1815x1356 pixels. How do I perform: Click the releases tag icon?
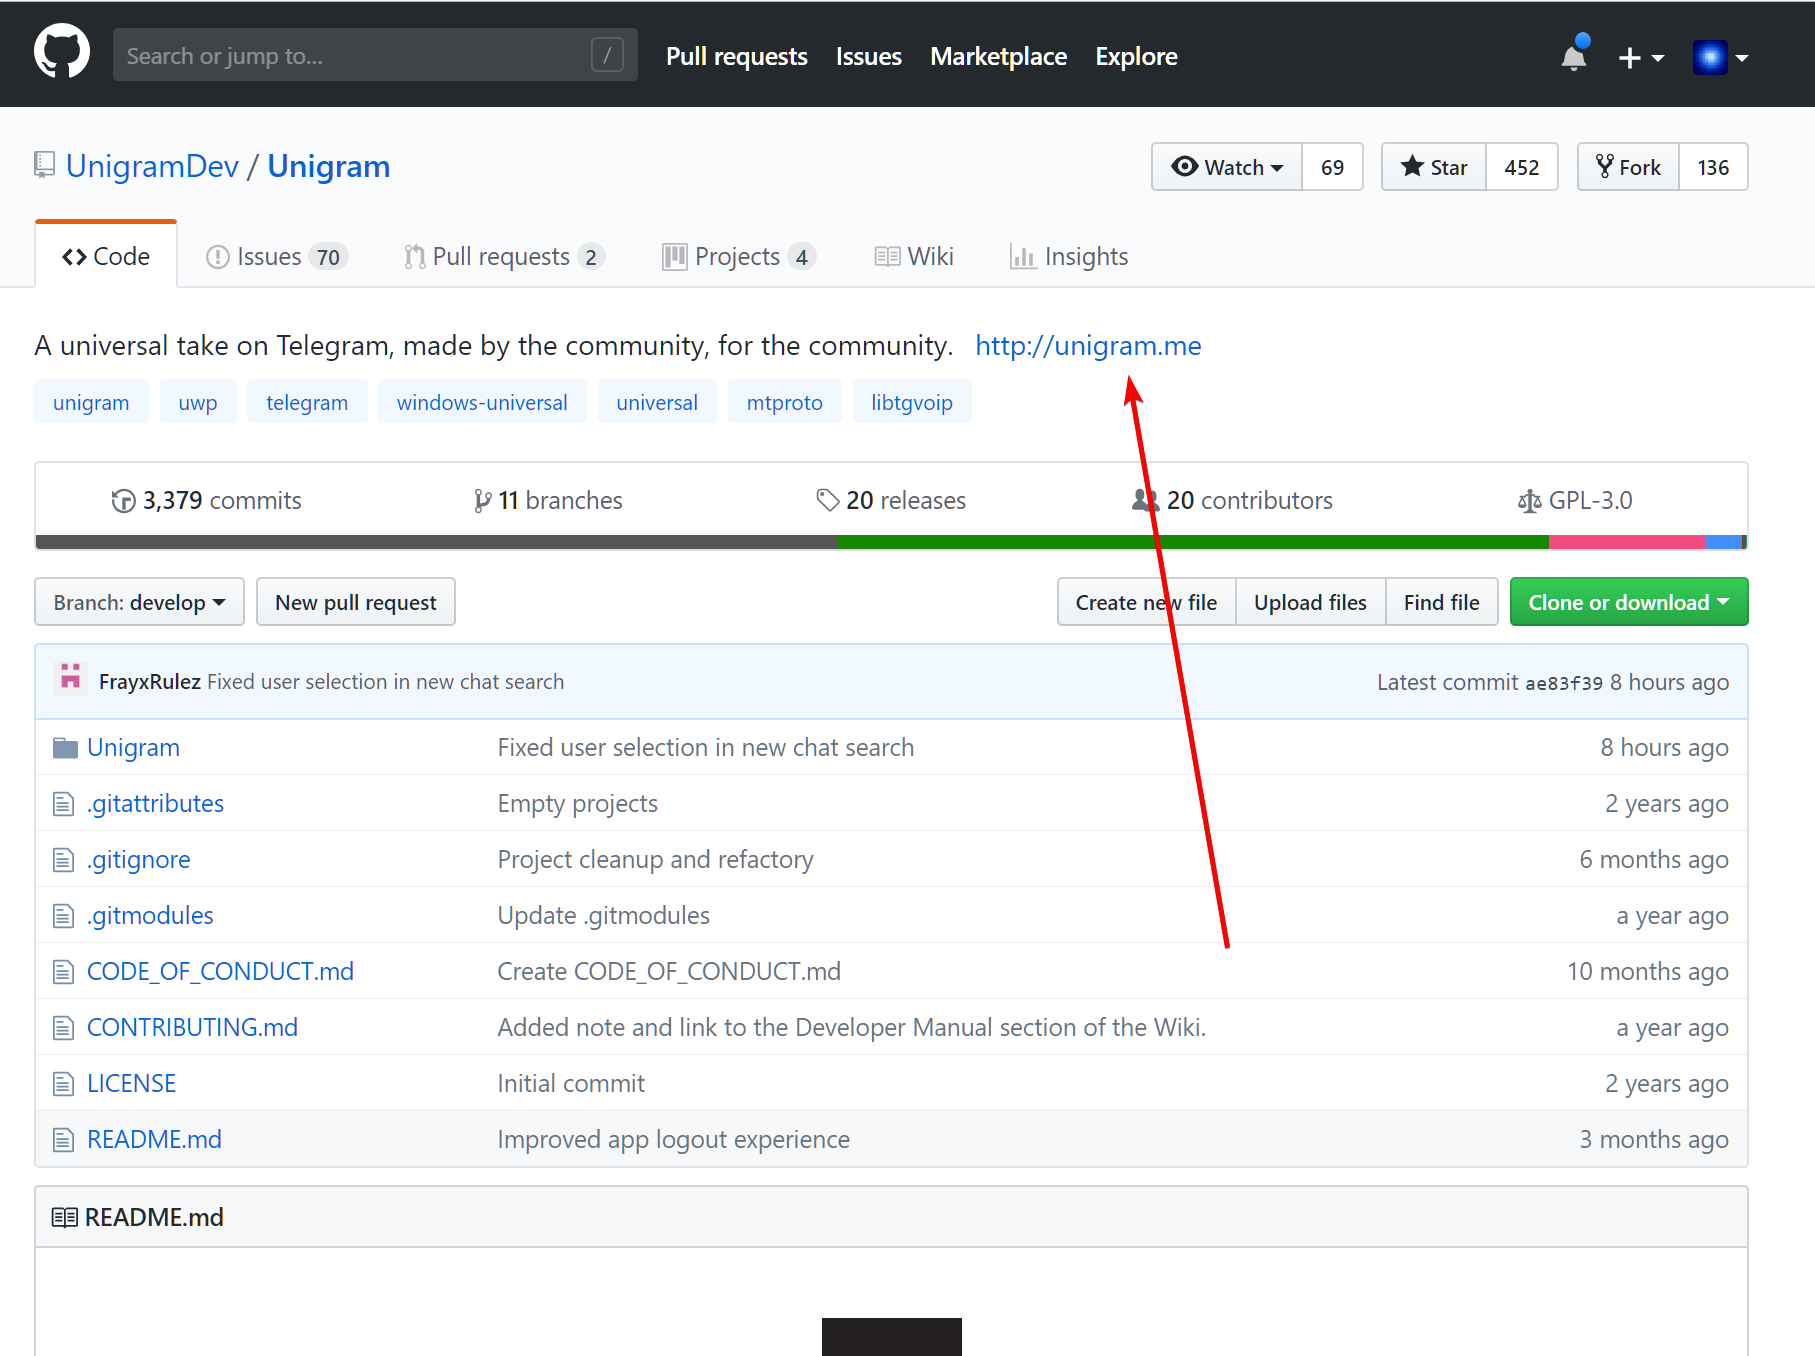click(x=828, y=500)
